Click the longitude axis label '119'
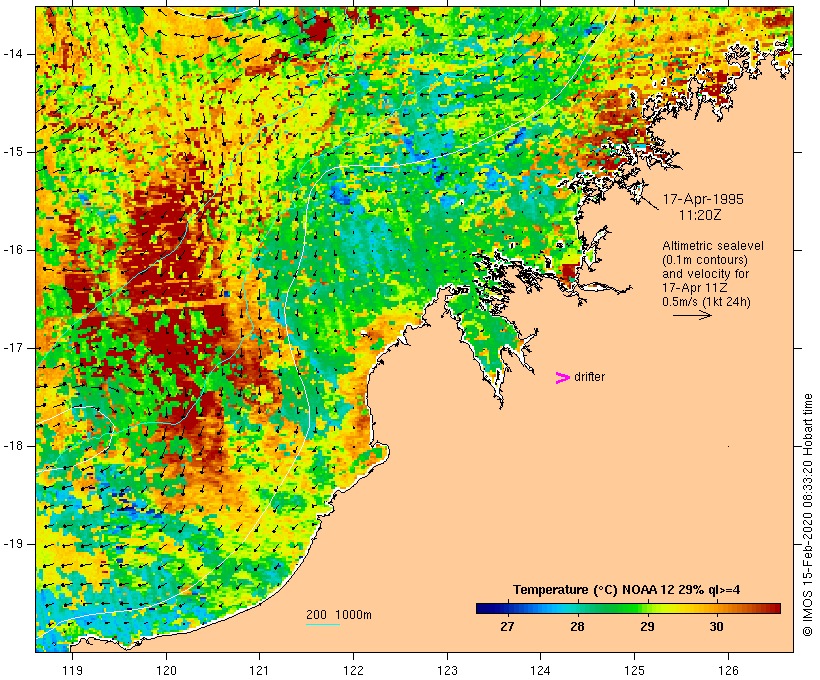This screenshot has height=680, width=820. (72, 670)
